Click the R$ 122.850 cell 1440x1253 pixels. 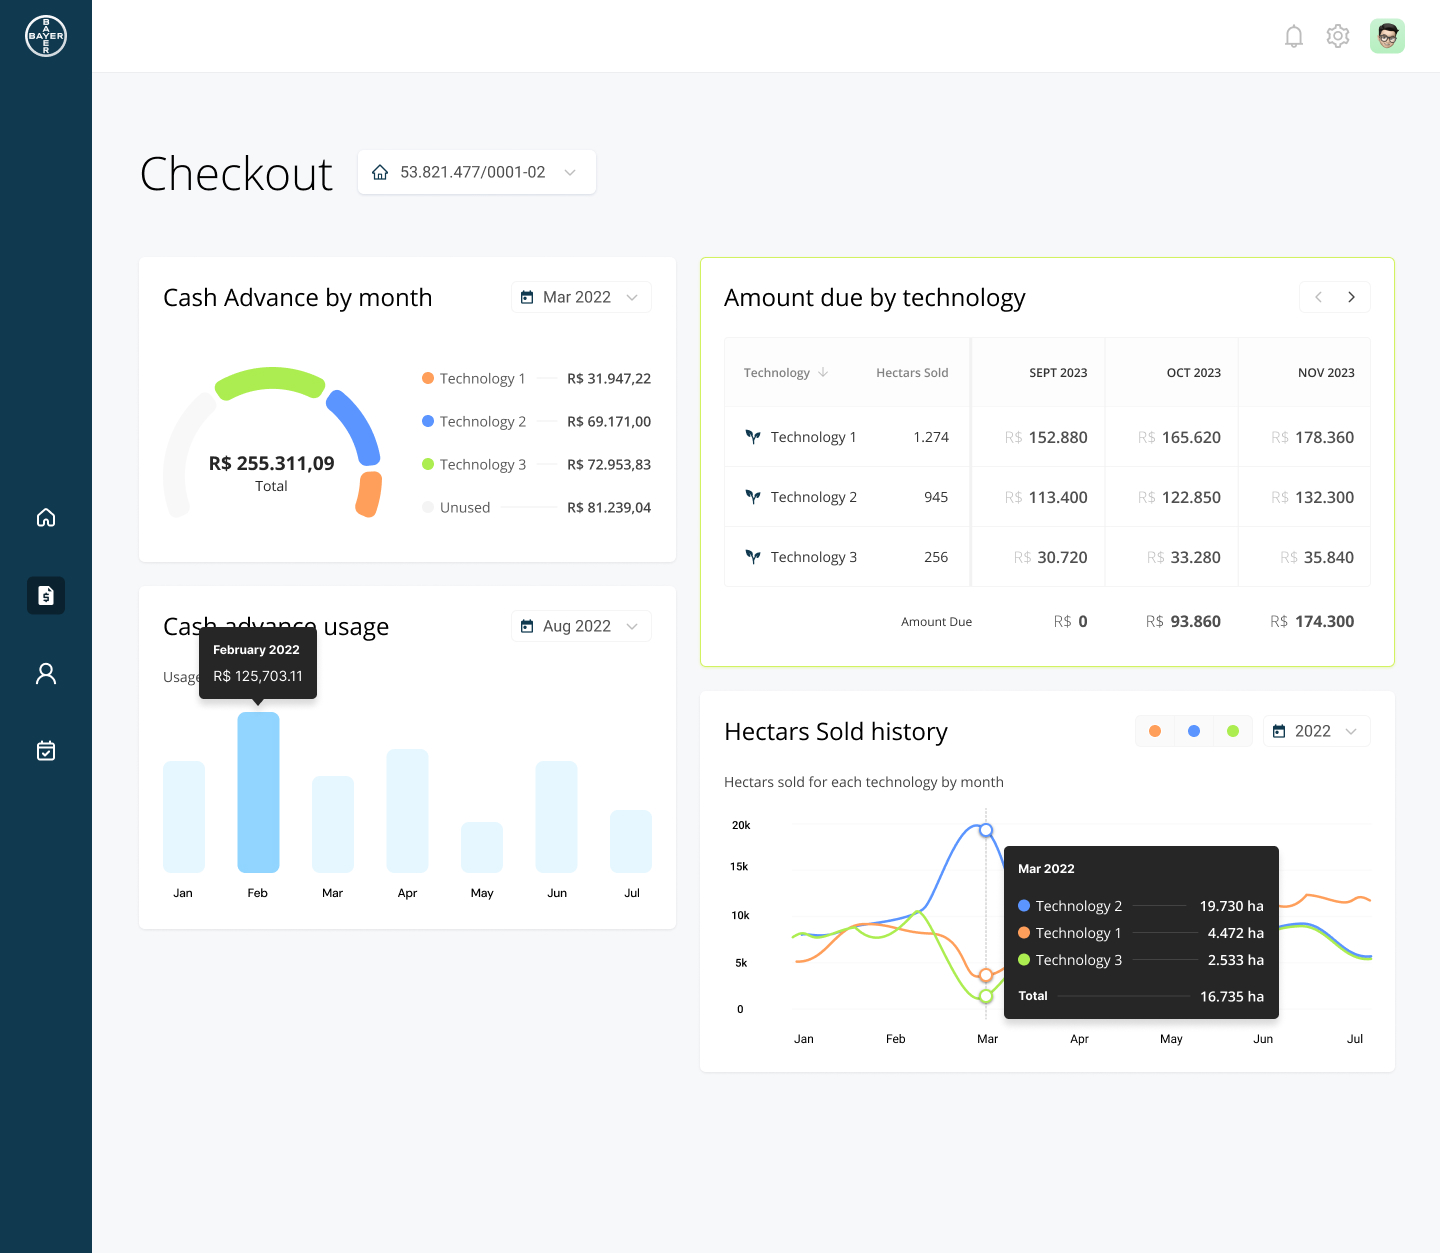coord(1179,497)
